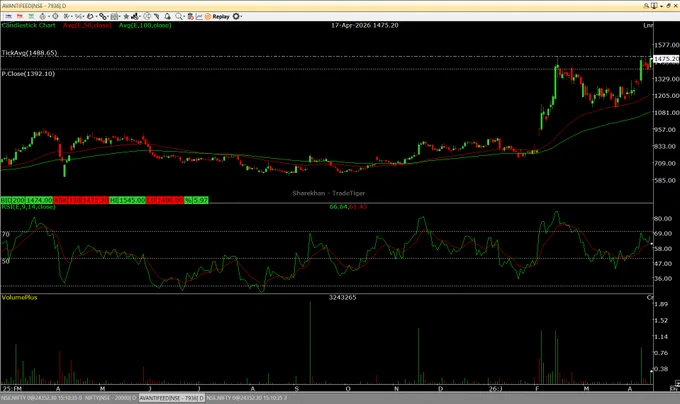
Task: Click the red Avg(E,50,close) indicator label
Action: [87, 25]
